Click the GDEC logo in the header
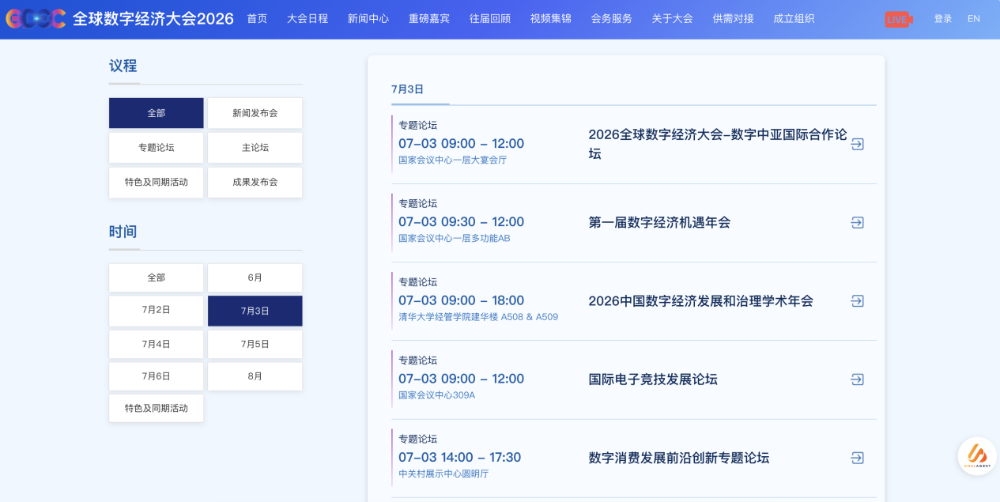This screenshot has height=502, width=1000. point(36,19)
